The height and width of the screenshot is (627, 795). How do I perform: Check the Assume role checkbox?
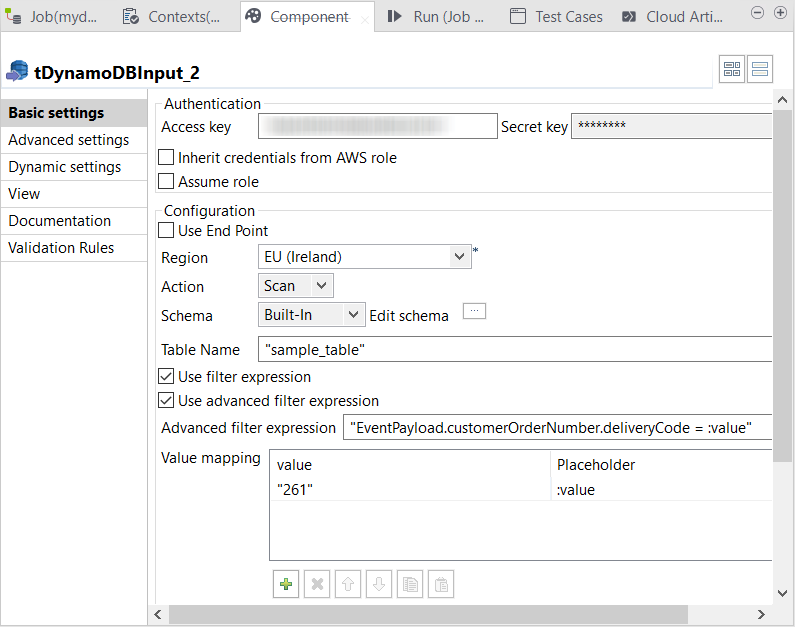pos(167,182)
